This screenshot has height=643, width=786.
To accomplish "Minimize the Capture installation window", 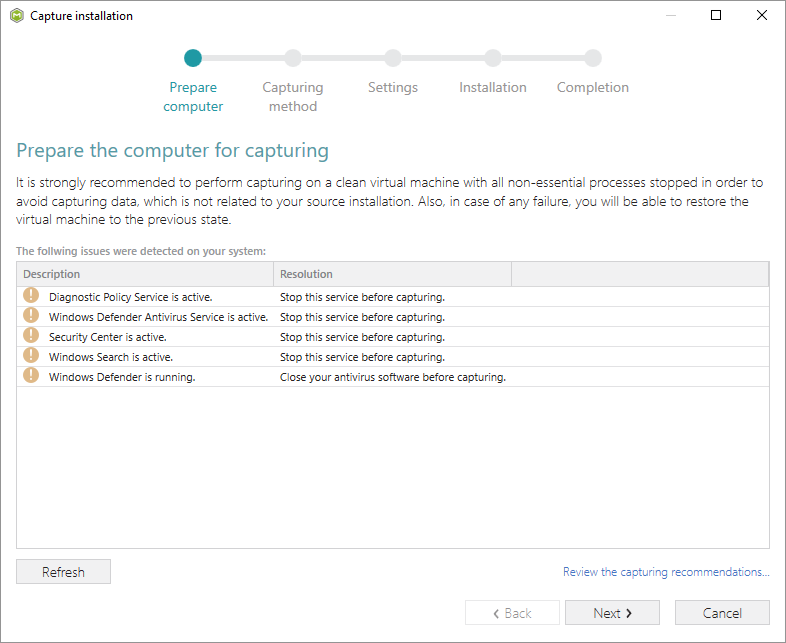I will (x=671, y=15).
